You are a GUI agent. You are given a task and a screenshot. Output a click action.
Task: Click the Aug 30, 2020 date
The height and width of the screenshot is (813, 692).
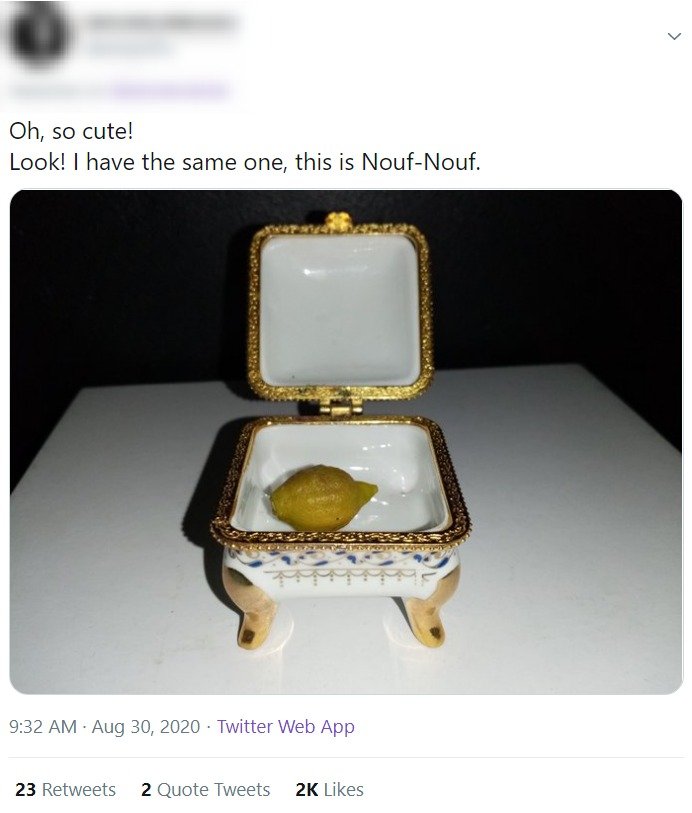(146, 726)
